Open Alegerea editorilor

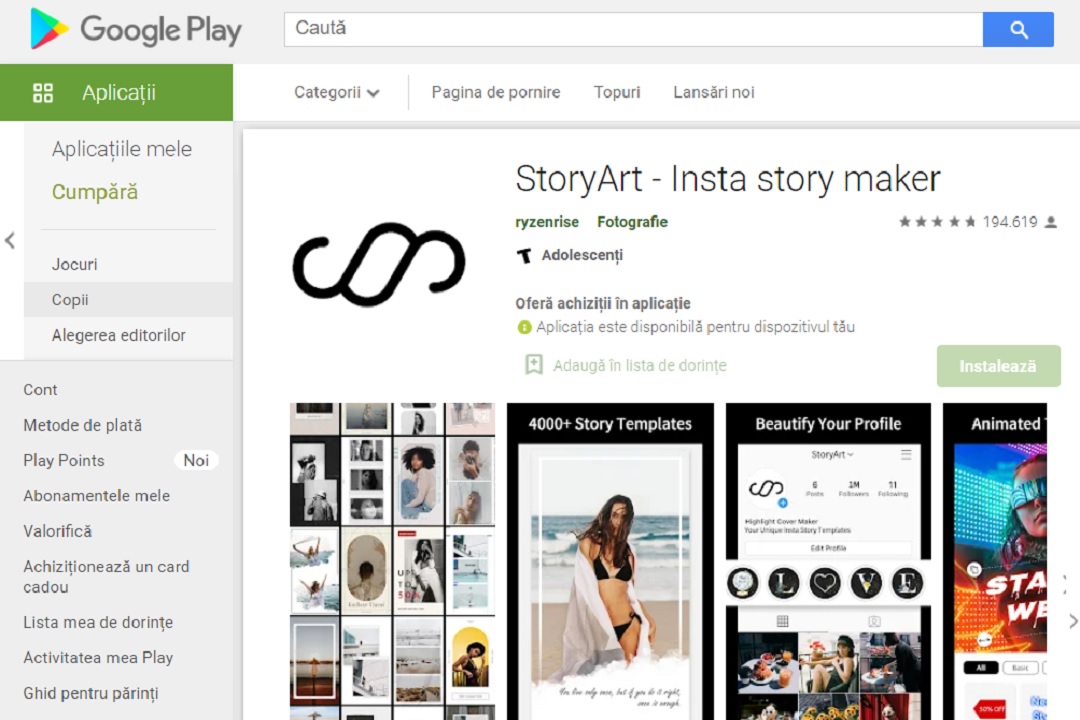point(118,336)
